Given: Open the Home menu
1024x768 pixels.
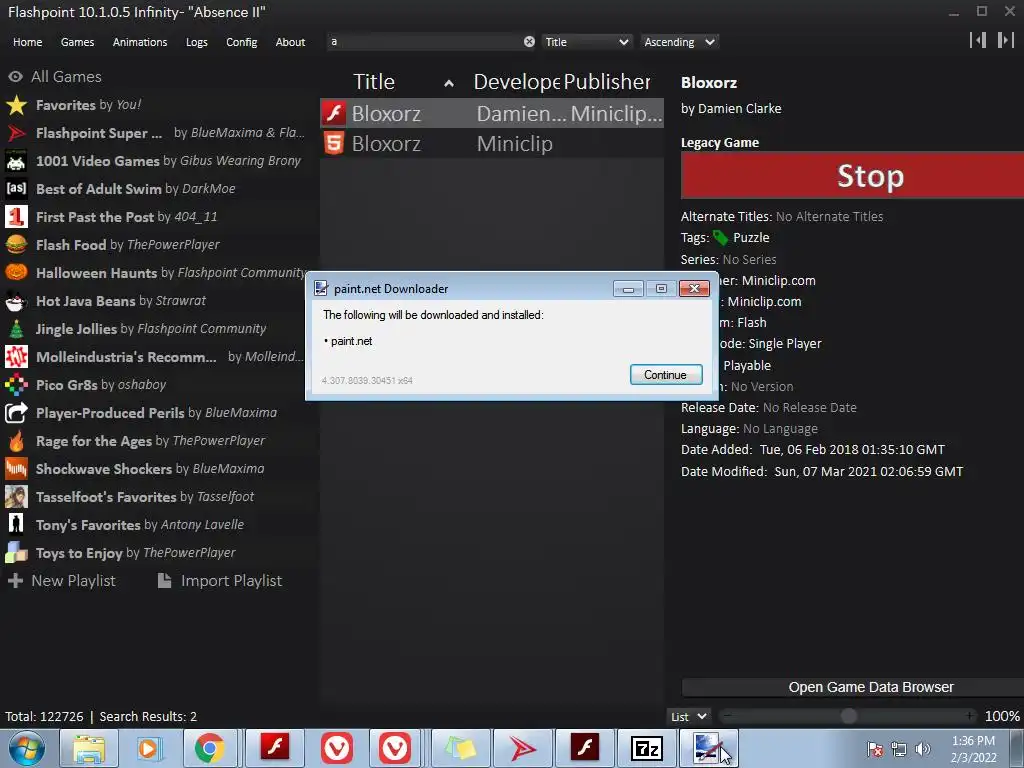Looking at the screenshot, I should [27, 42].
